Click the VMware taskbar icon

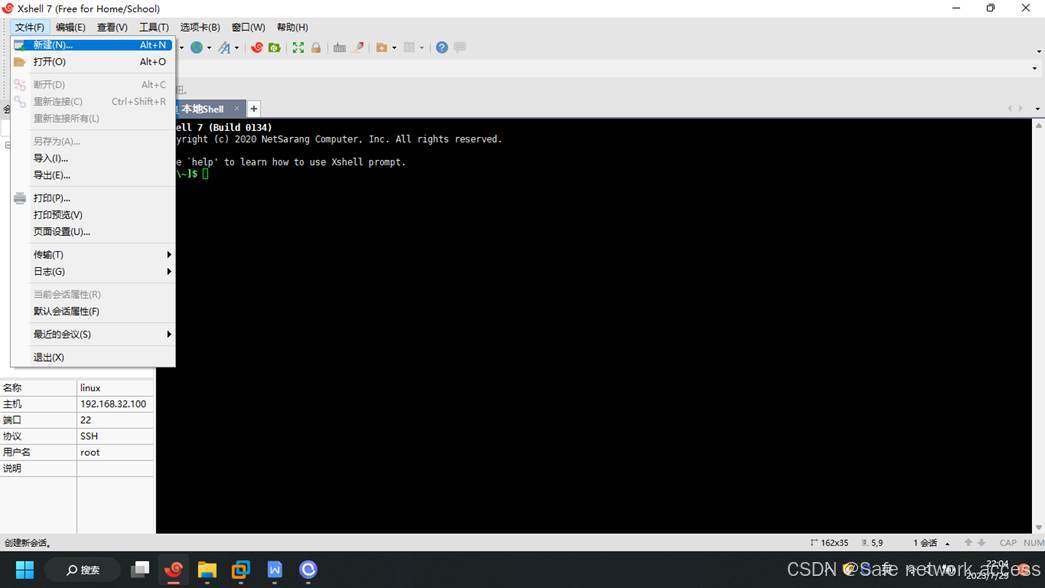pos(241,570)
